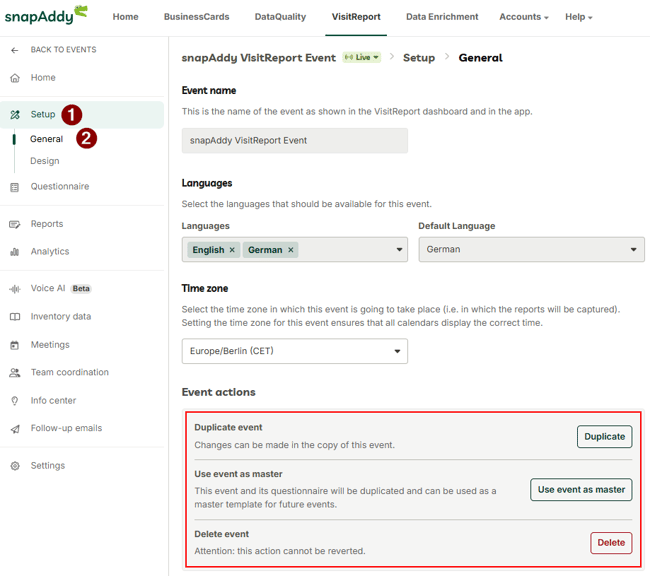Click the Use event as master button
The width and height of the screenshot is (650, 576).
(581, 490)
